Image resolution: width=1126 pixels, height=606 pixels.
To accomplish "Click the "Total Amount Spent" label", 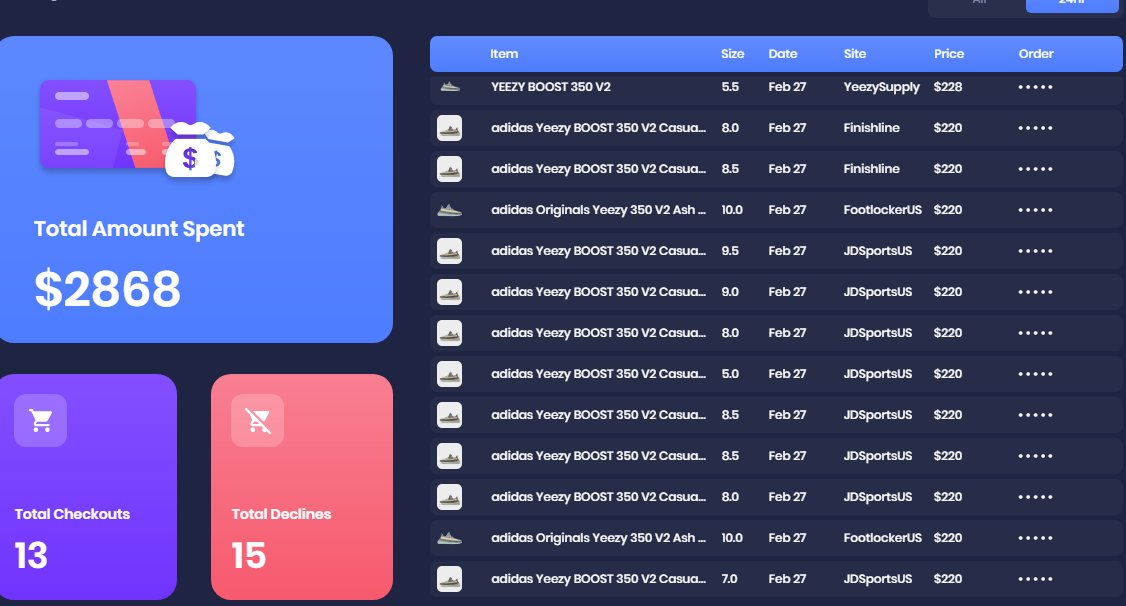I will click(139, 229).
